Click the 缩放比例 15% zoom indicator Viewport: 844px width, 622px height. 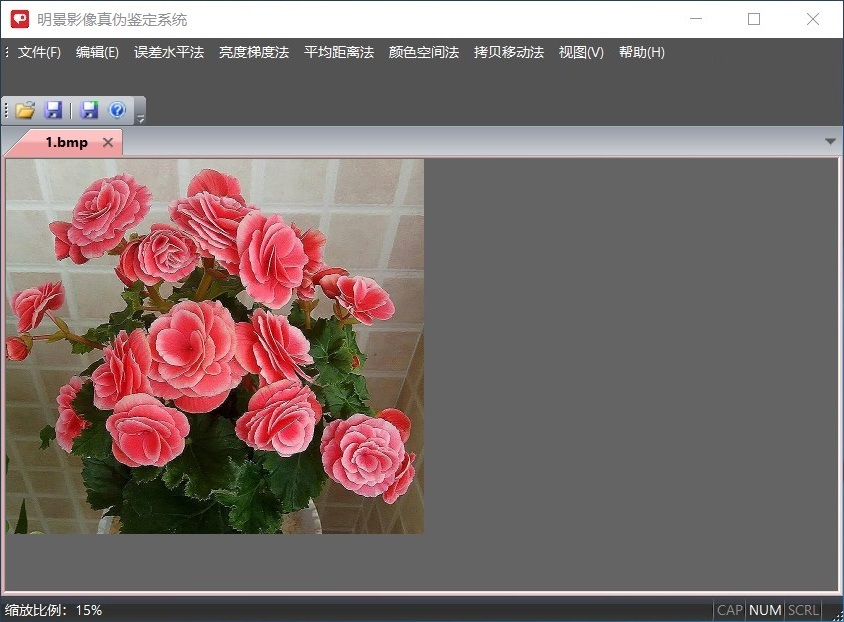tap(52, 608)
